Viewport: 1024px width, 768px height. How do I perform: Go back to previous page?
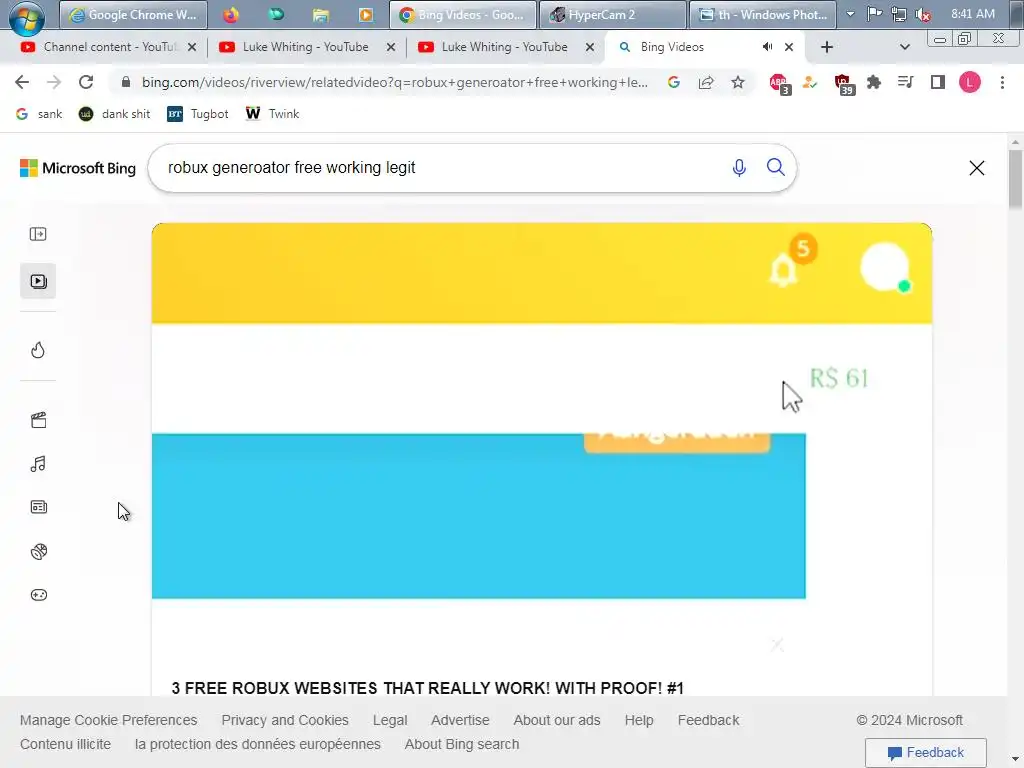(x=22, y=82)
